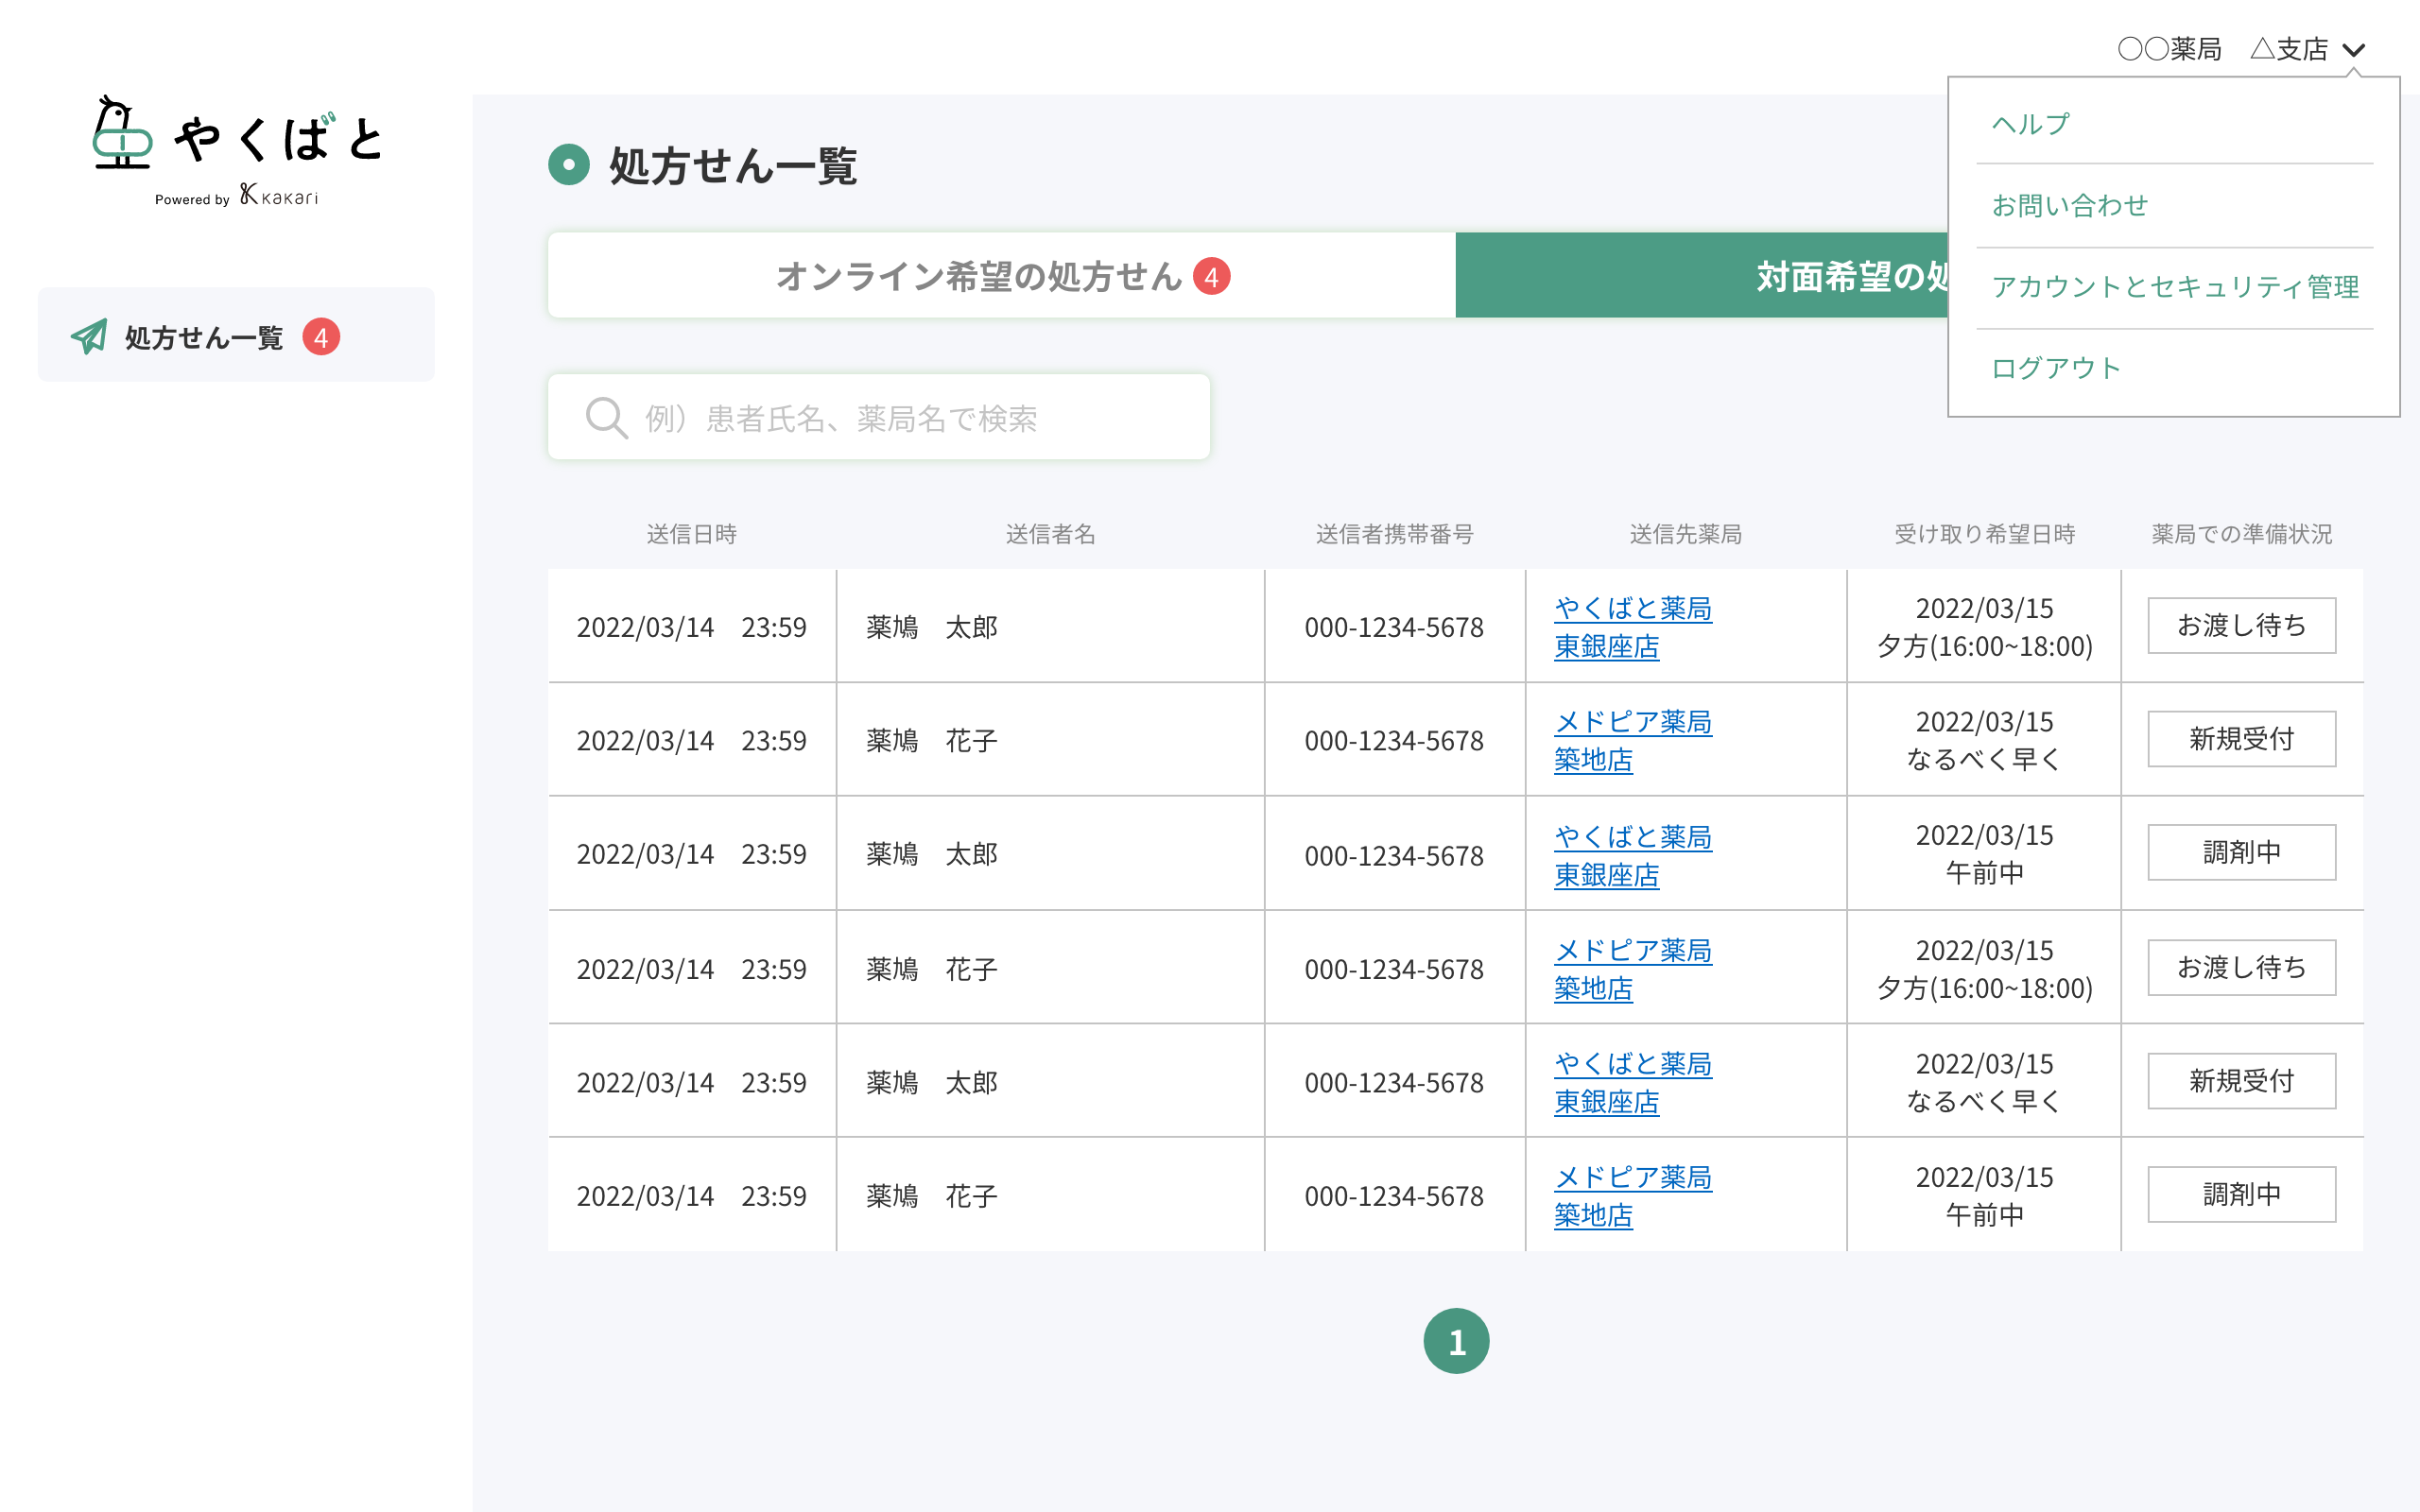Screen dimensions: 2420x1512
Task: Collapse the account menu chevron
Action: pos(2353,50)
